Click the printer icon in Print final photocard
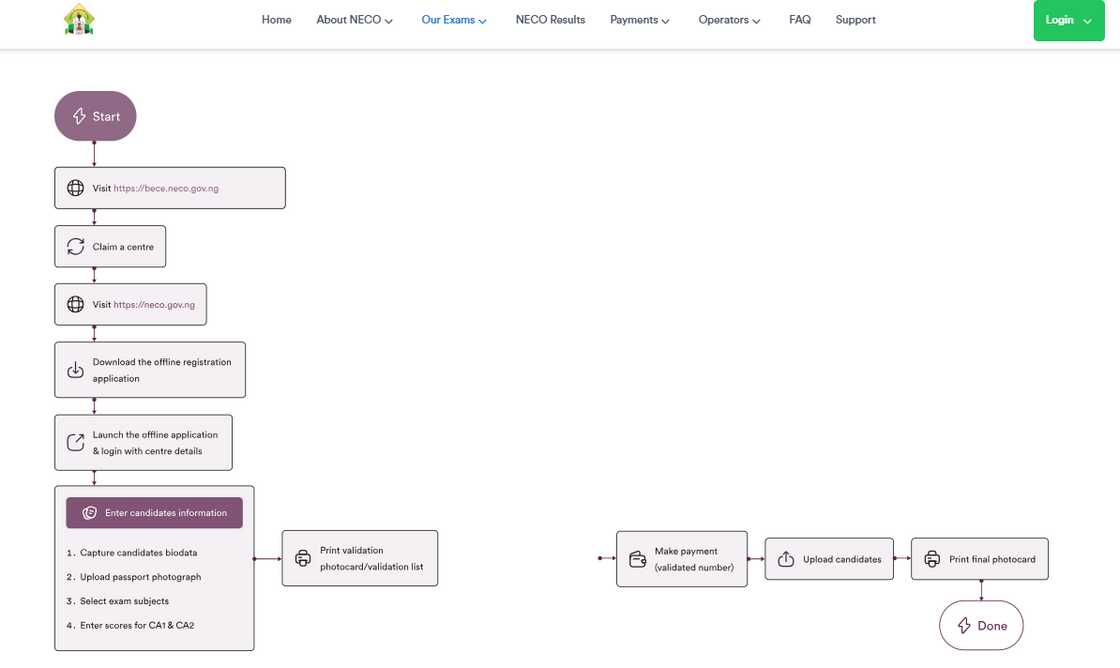 (x=932, y=559)
